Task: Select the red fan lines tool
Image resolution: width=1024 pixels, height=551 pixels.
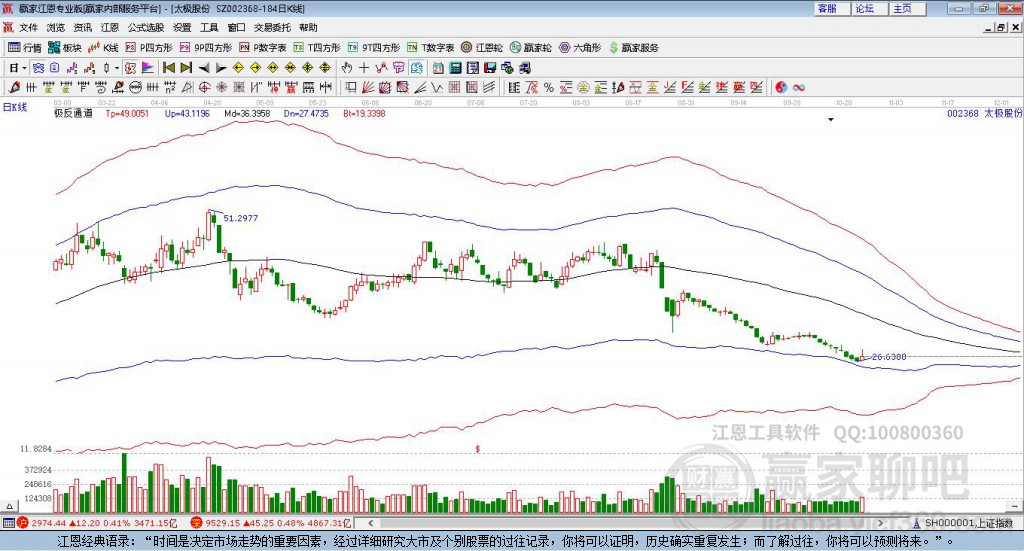Action: pos(368,87)
